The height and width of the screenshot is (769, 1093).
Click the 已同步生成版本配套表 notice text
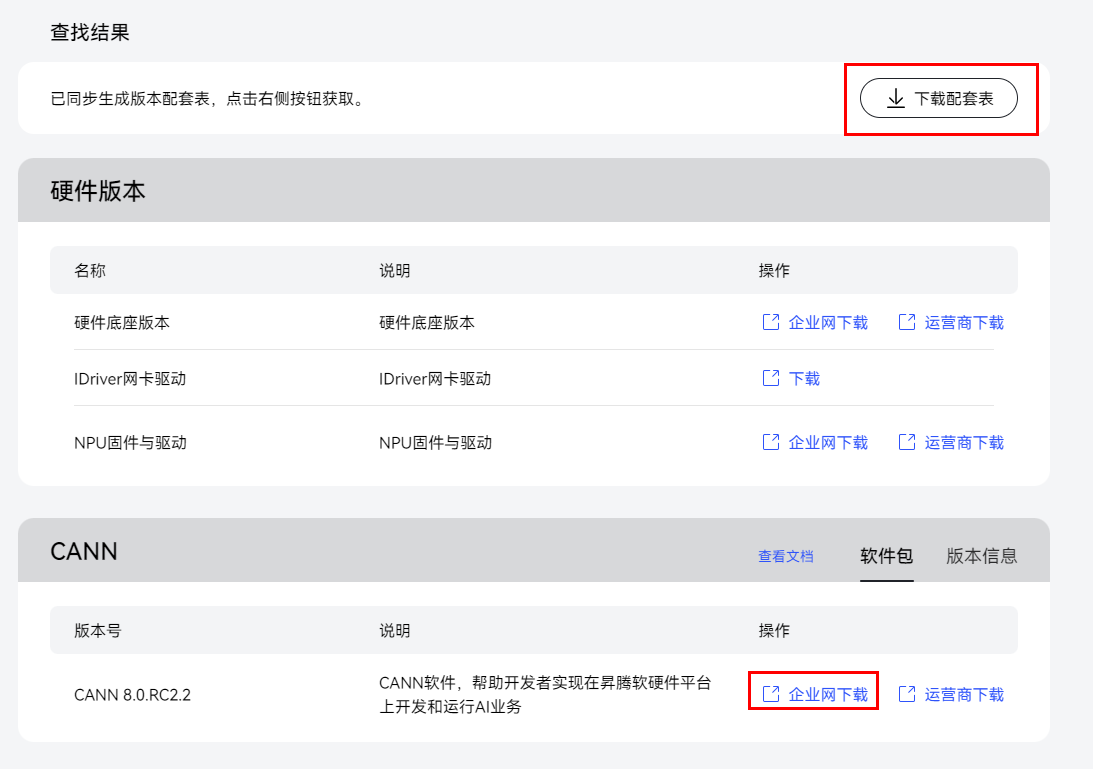208,99
